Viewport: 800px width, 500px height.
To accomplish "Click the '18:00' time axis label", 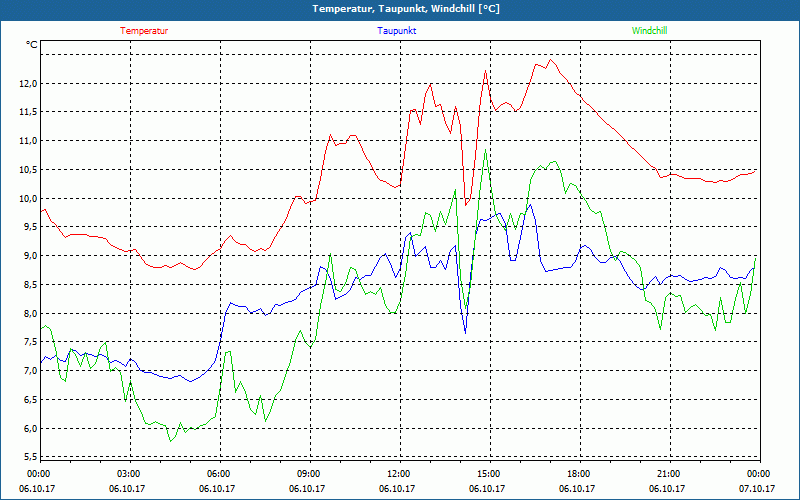I will point(578,474).
